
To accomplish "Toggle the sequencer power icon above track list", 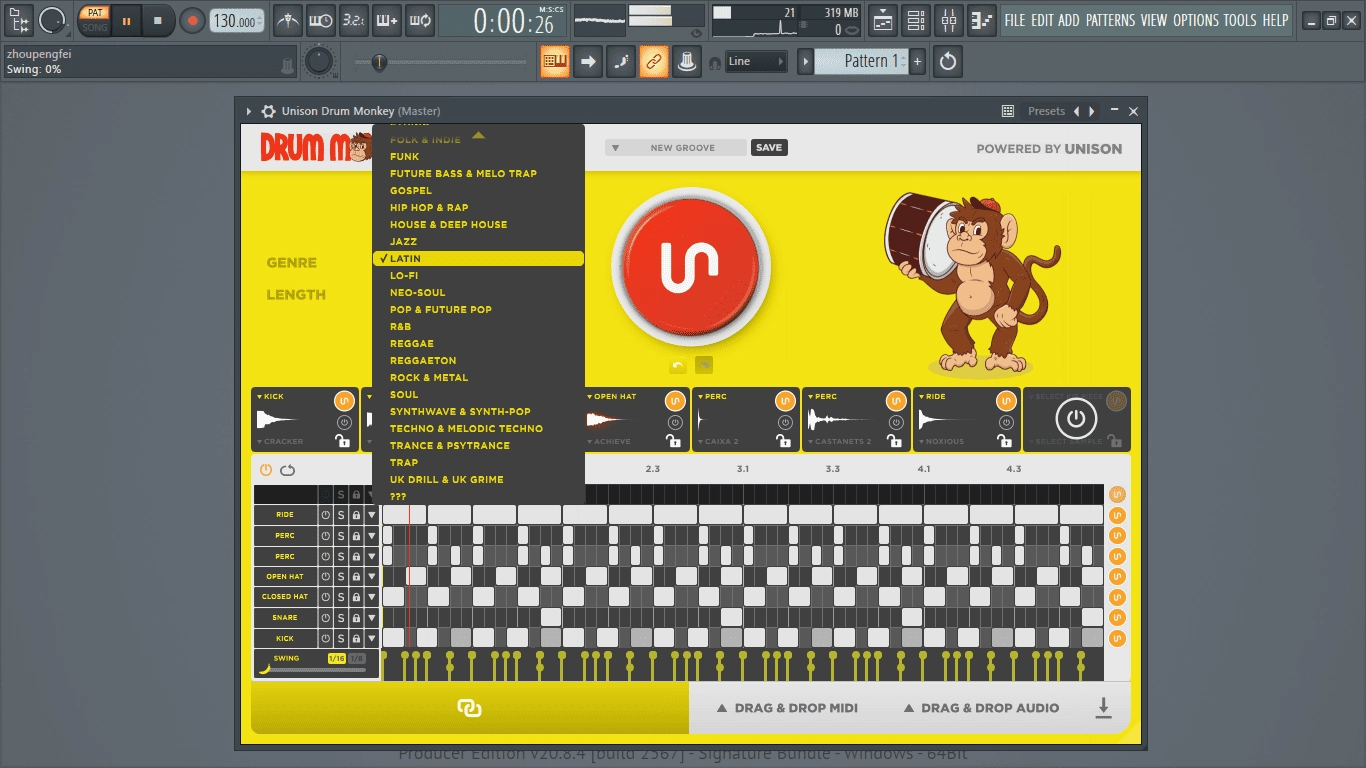I will (x=266, y=470).
